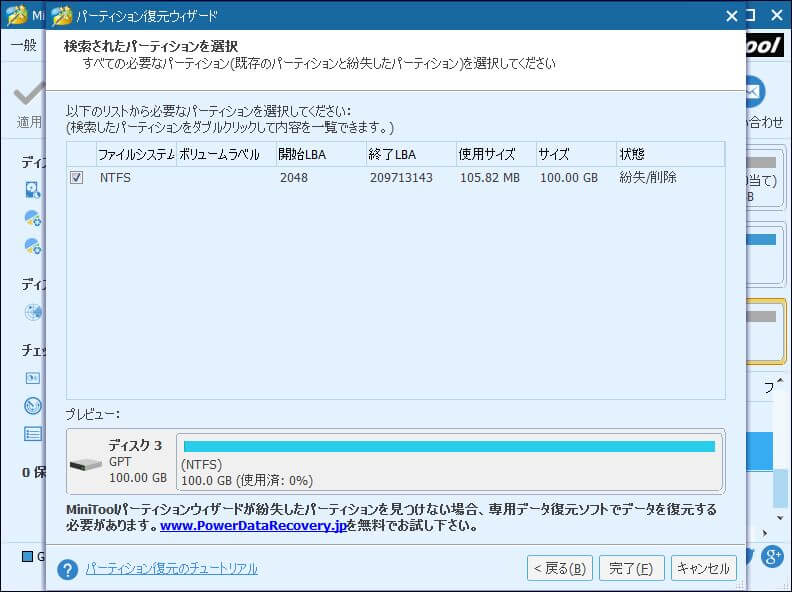Sort by 使用サイズ column header
The image size is (792, 592).
pos(496,154)
